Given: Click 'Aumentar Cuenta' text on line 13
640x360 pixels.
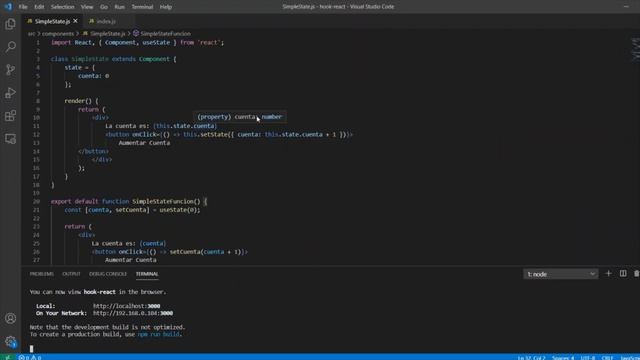Looking at the screenshot, I should coord(144,143).
